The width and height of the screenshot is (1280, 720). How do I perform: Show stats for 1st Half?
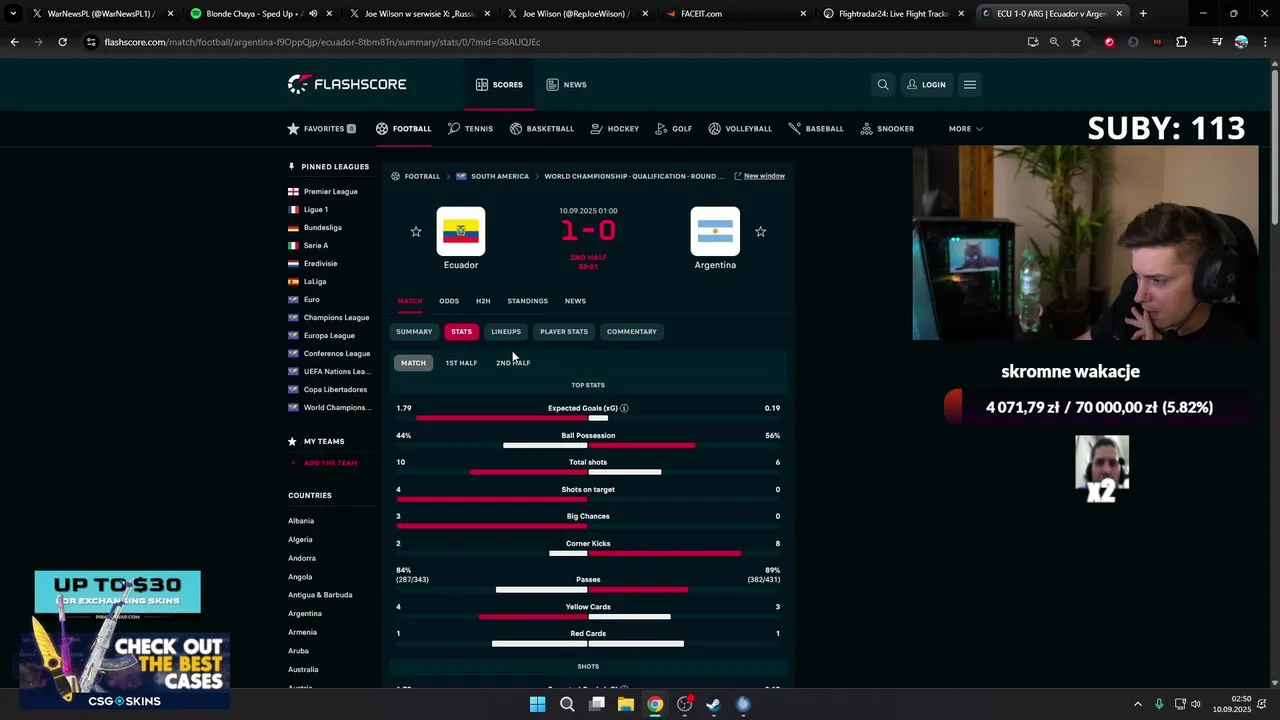tap(461, 363)
